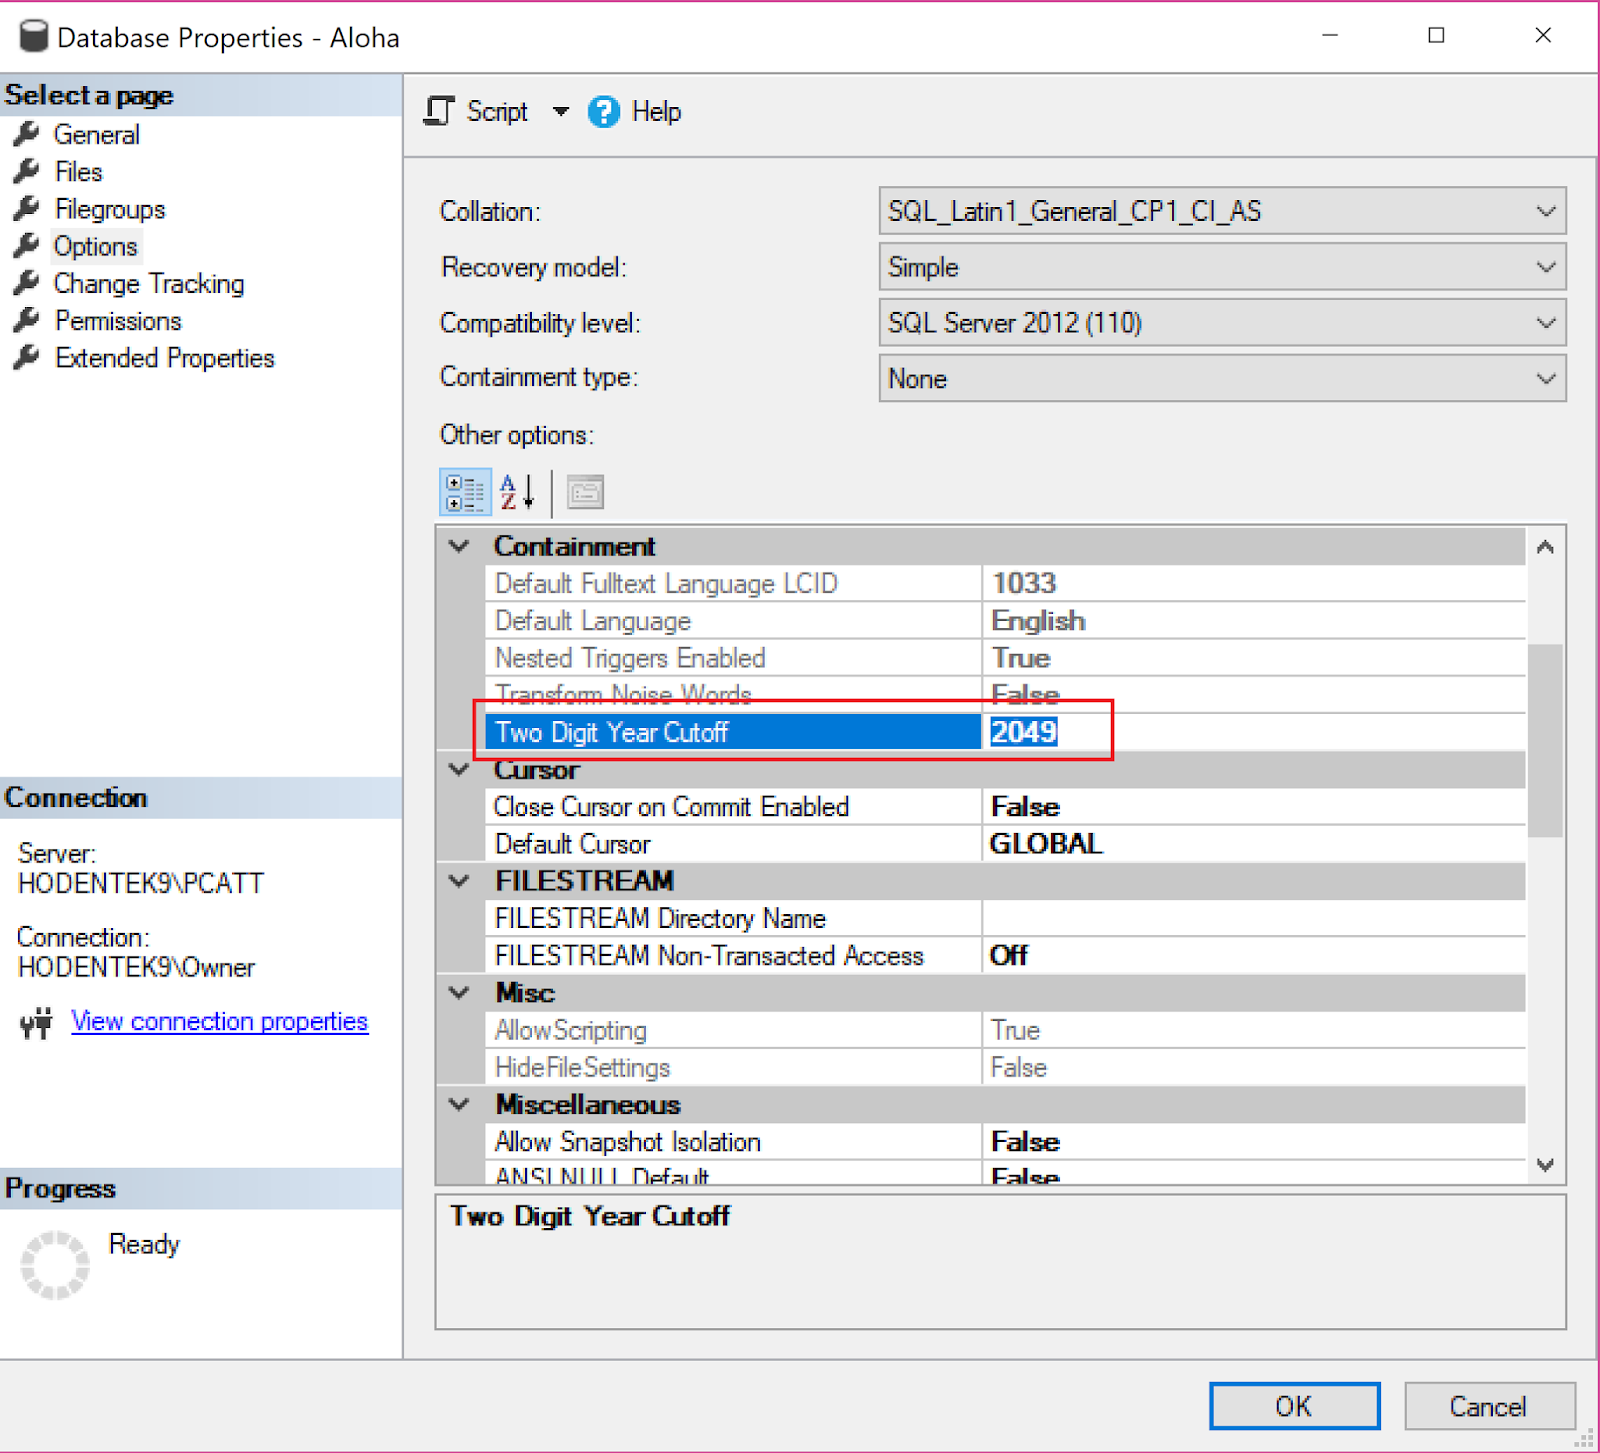Open the Containment type dropdown
This screenshot has width=1600, height=1453.
pos(1546,378)
